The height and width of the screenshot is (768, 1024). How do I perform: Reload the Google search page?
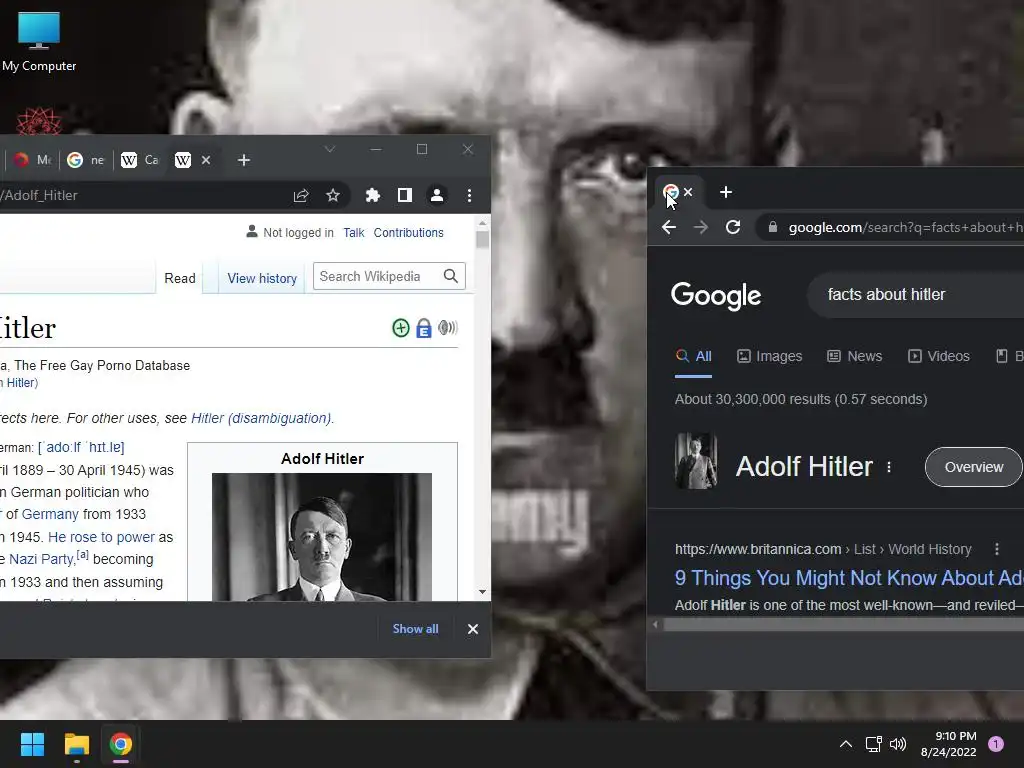pos(733,227)
